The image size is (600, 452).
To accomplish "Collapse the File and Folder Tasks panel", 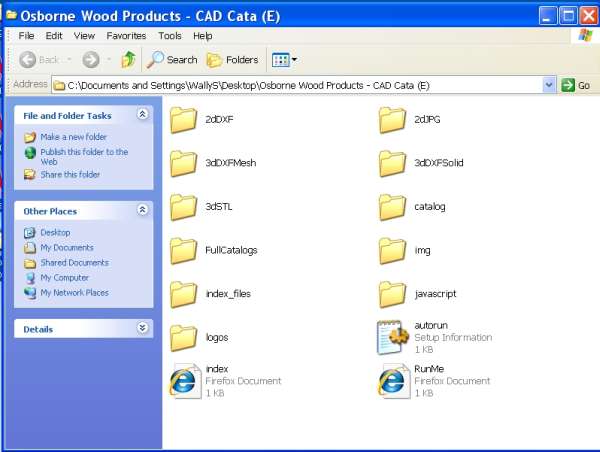I will pos(142,114).
